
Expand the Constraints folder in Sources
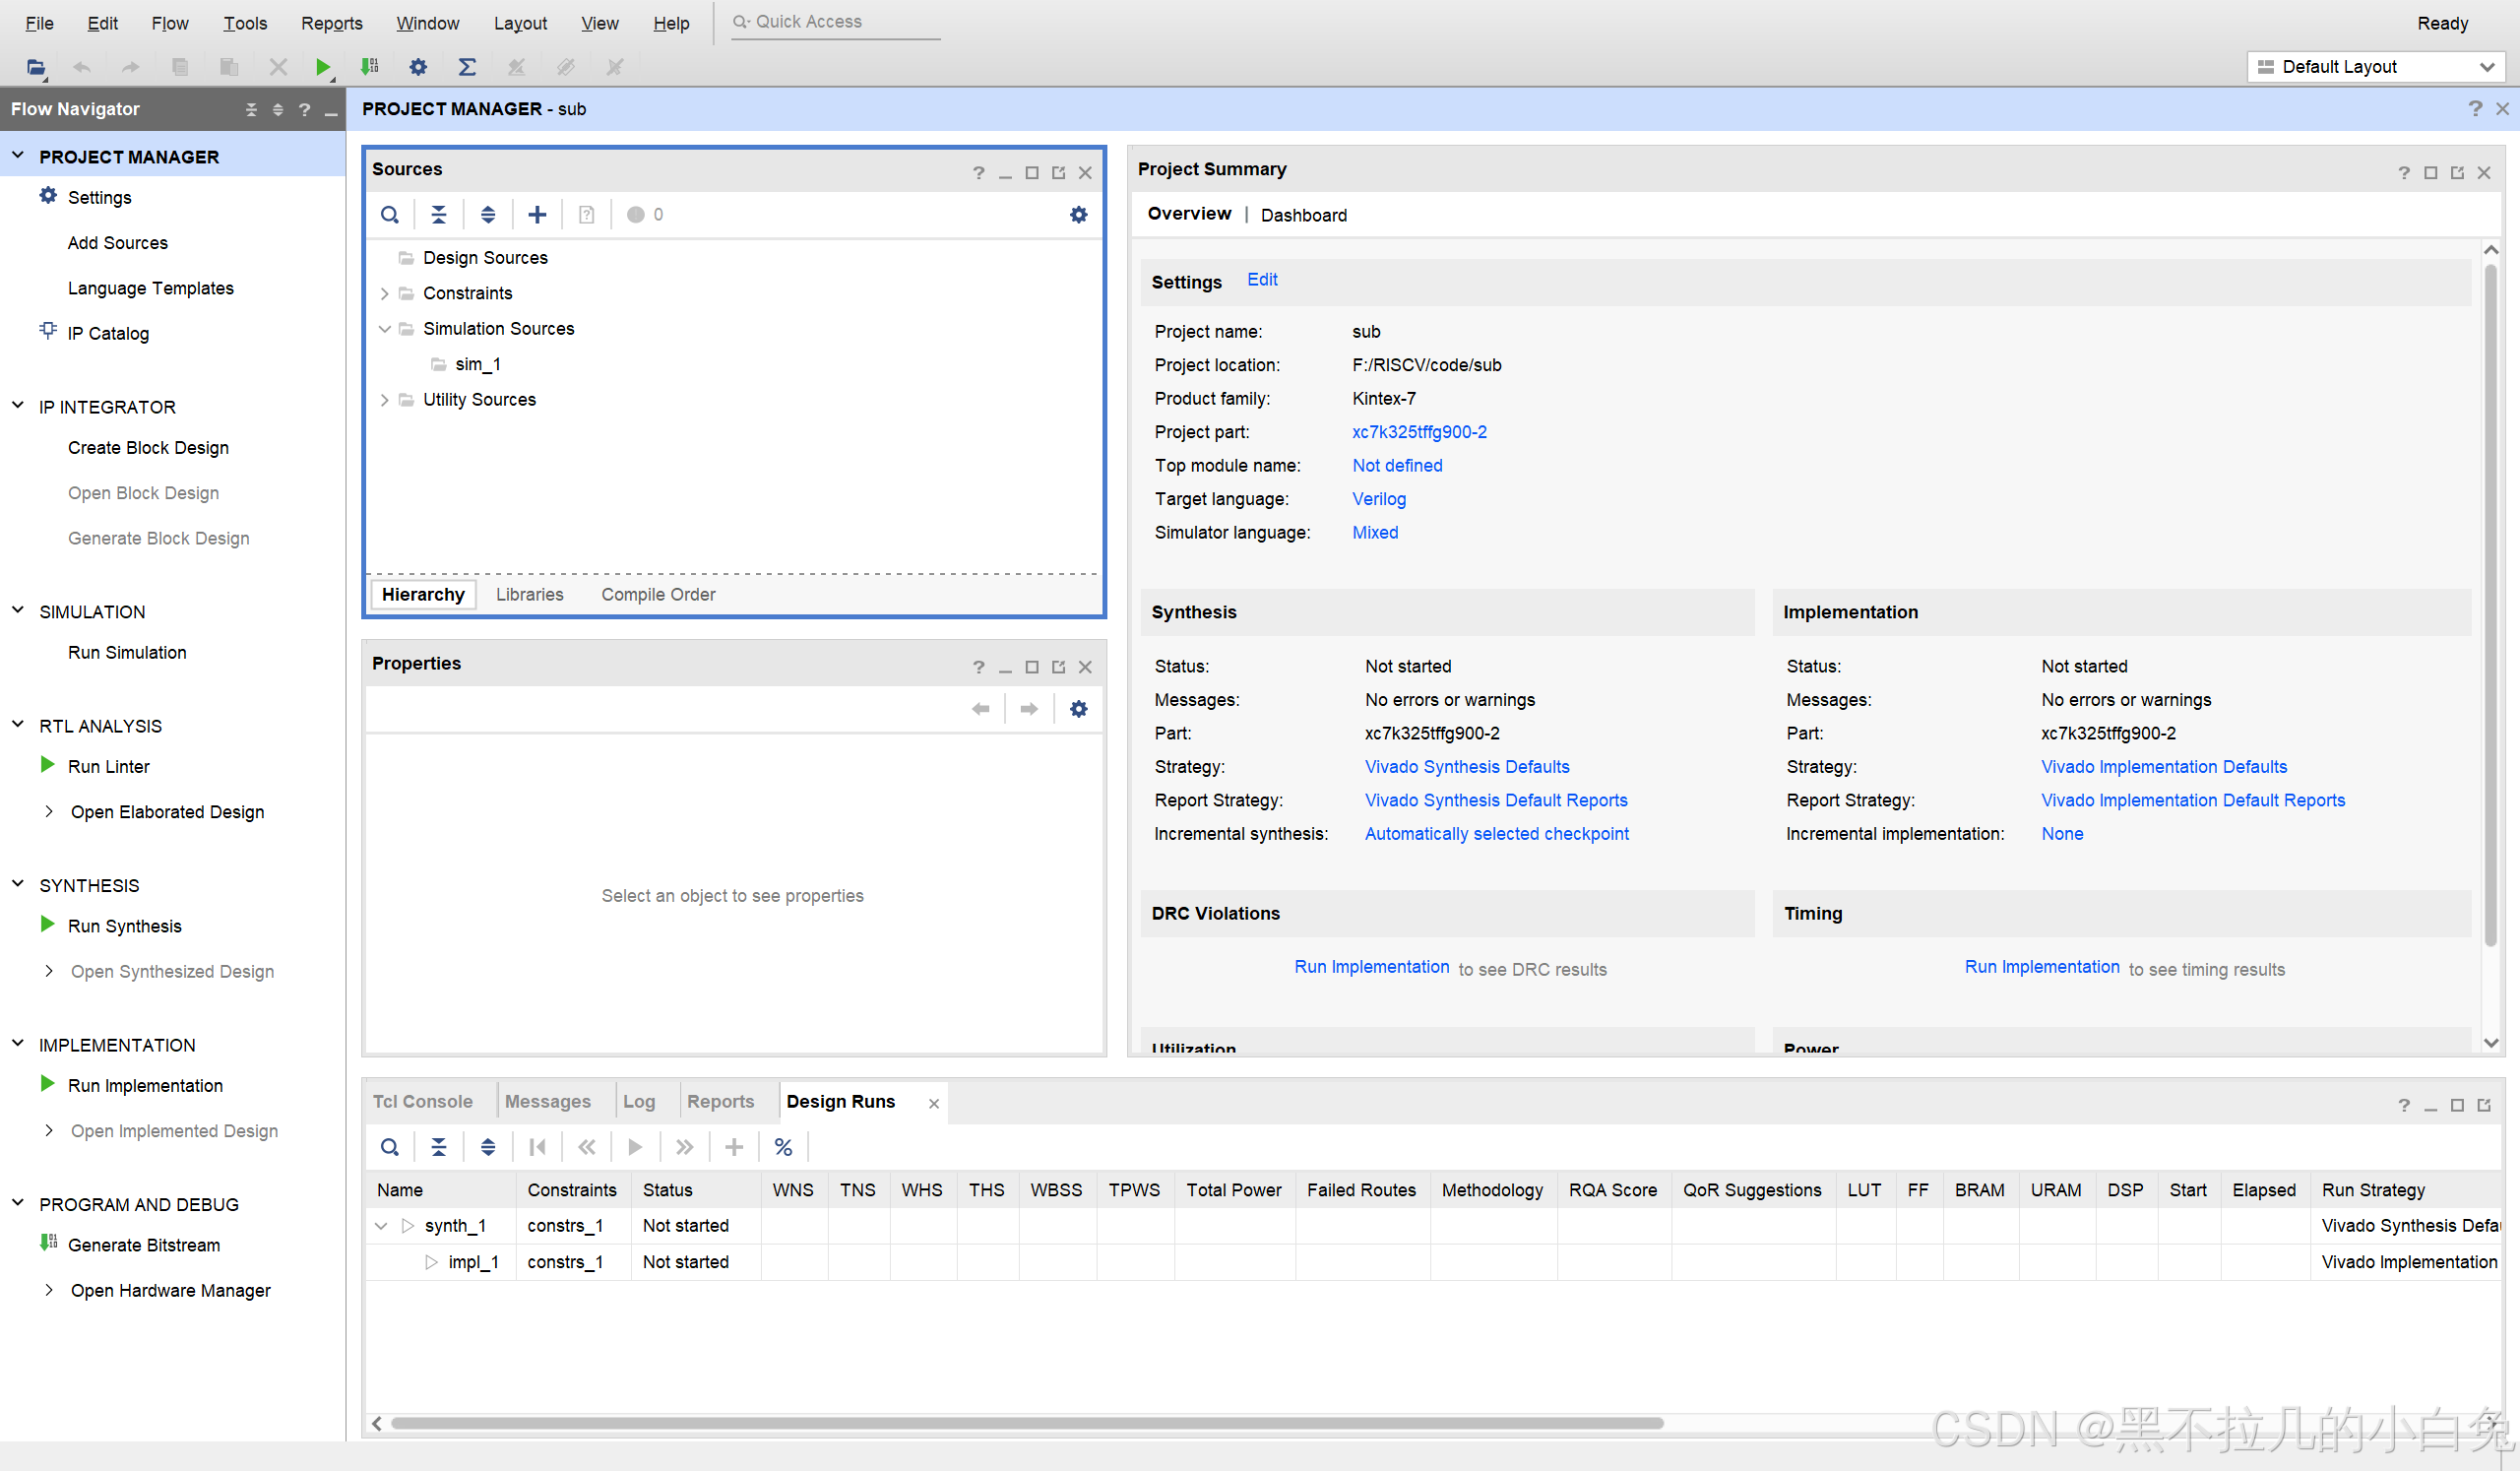[x=384, y=294]
